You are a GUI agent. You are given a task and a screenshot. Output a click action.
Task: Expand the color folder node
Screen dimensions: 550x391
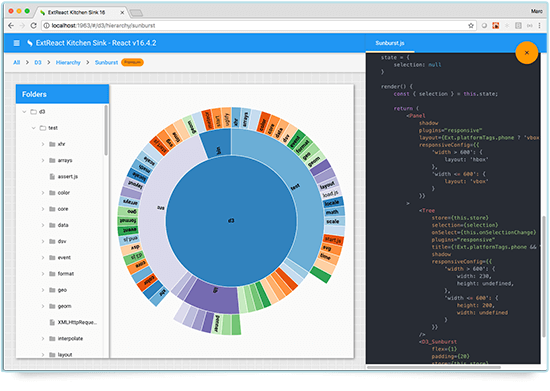click(x=43, y=193)
